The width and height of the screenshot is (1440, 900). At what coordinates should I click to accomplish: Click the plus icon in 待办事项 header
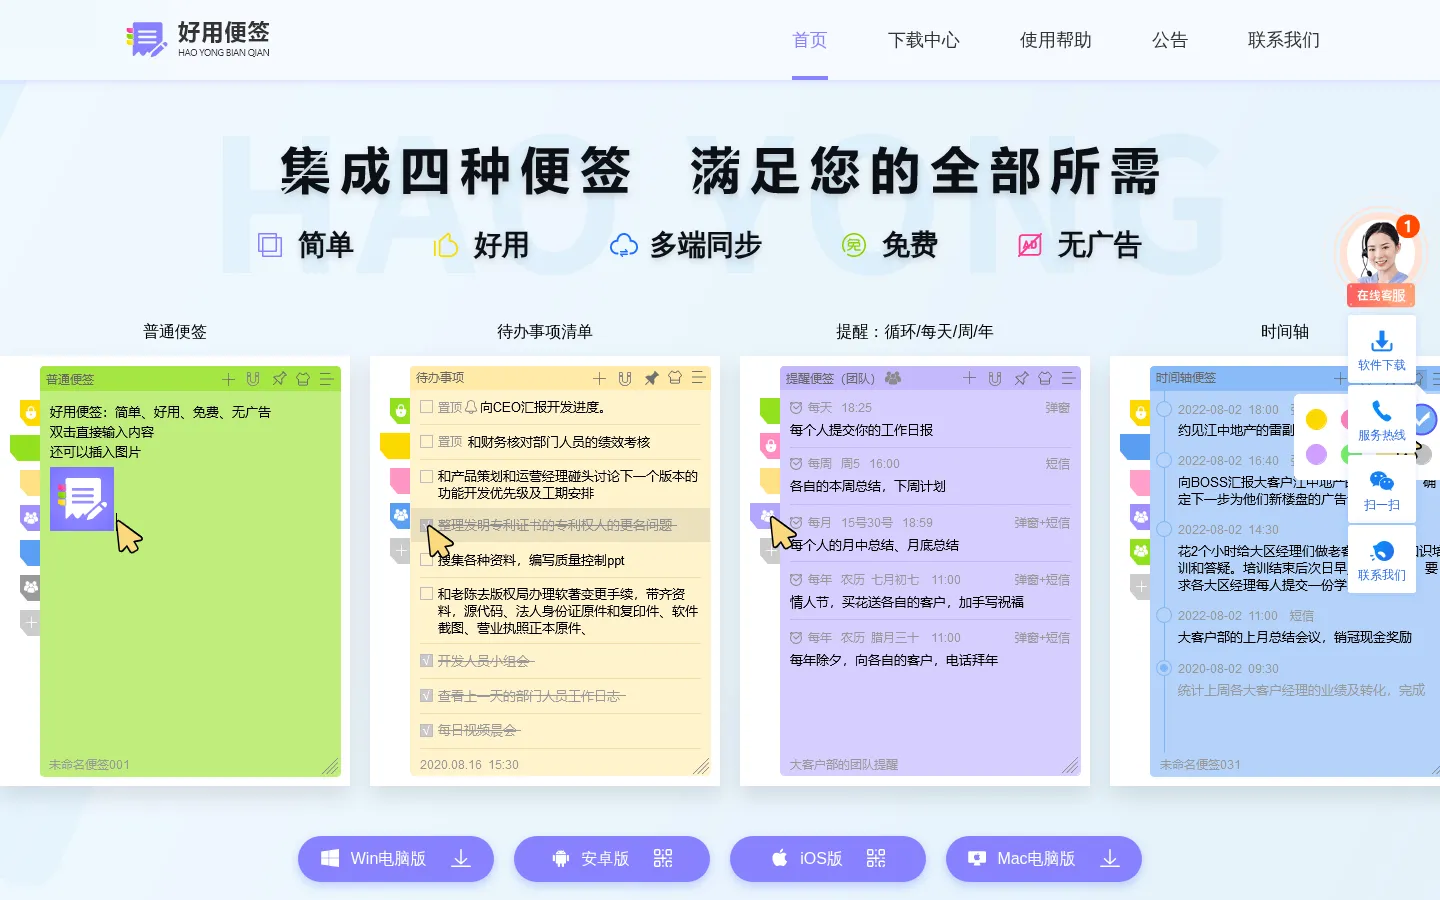[x=599, y=378]
